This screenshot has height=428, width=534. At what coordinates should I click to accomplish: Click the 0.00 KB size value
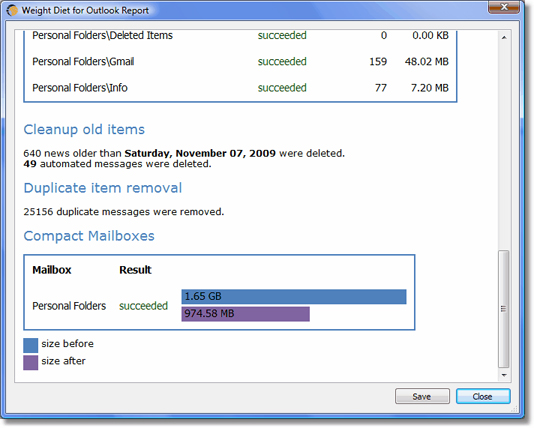point(430,35)
